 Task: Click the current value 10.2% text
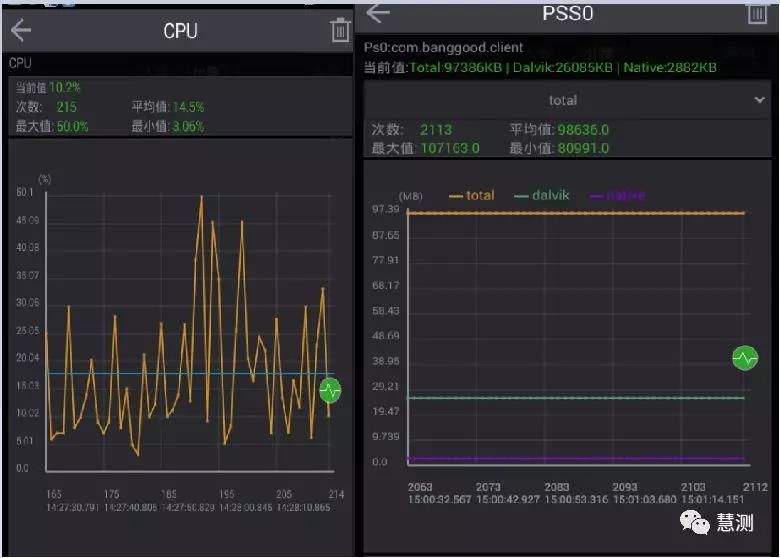tap(65, 88)
